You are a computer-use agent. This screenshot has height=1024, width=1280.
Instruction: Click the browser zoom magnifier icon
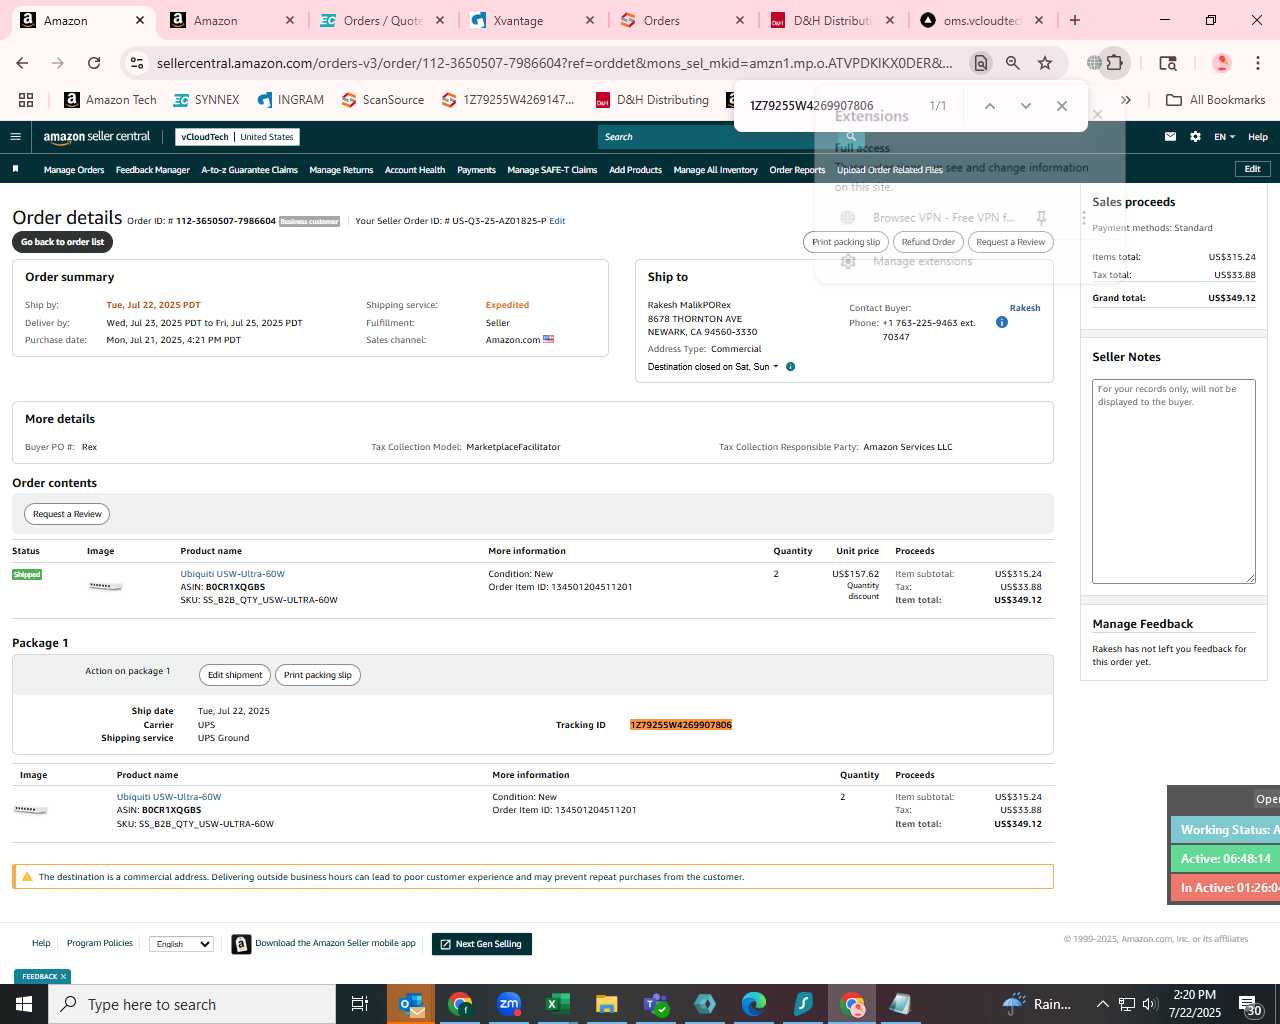tap(1013, 63)
